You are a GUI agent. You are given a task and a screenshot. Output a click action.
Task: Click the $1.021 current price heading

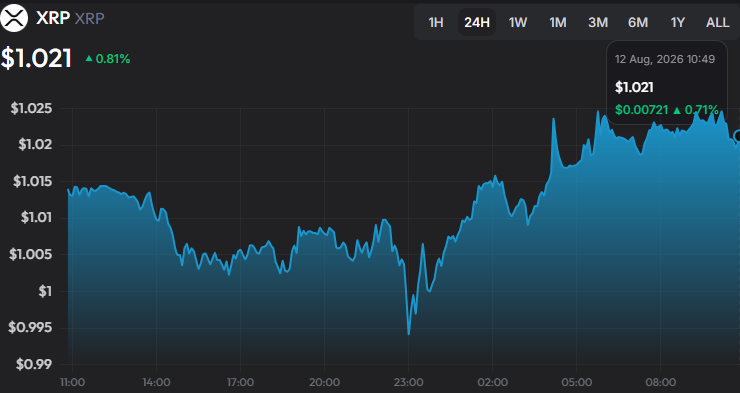36,59
